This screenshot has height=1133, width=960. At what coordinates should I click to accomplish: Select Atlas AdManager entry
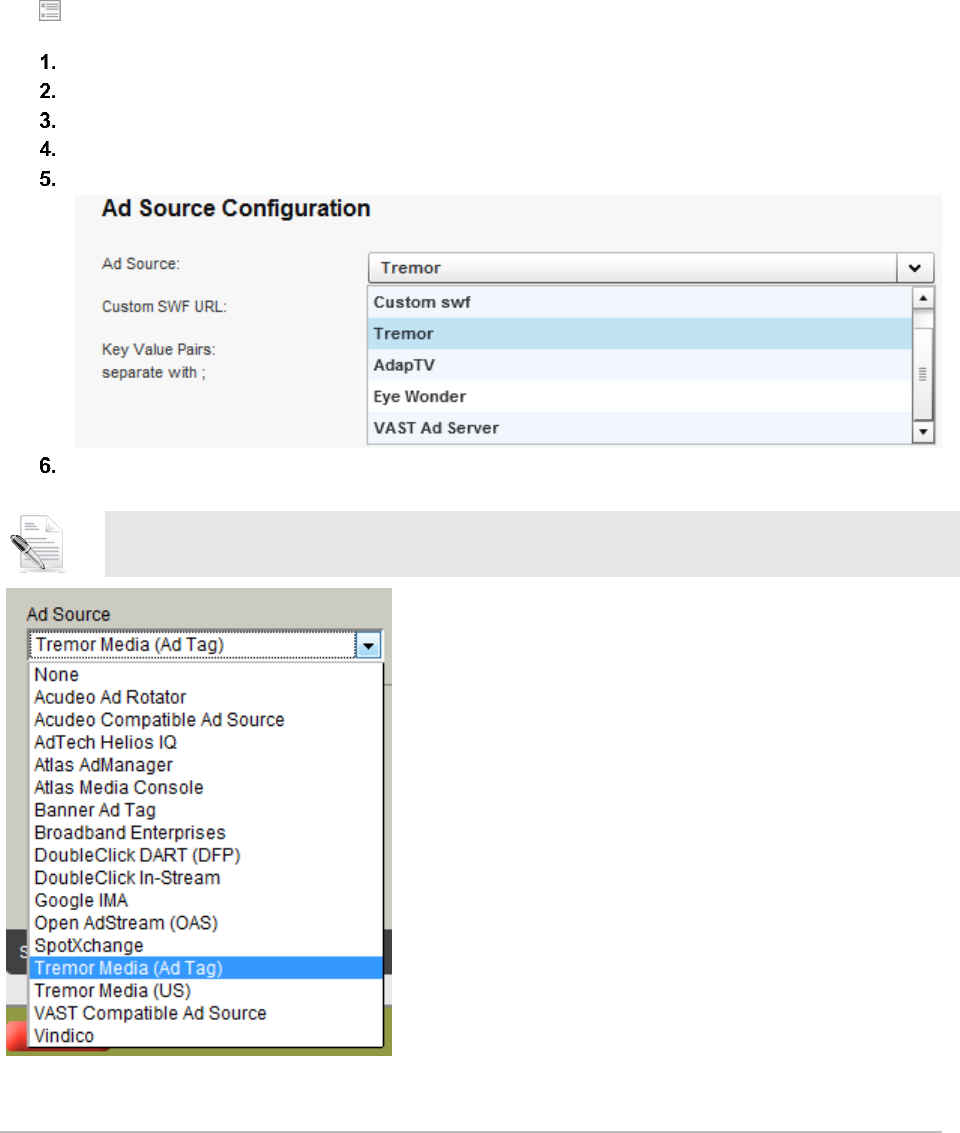[x=206, y=764]
